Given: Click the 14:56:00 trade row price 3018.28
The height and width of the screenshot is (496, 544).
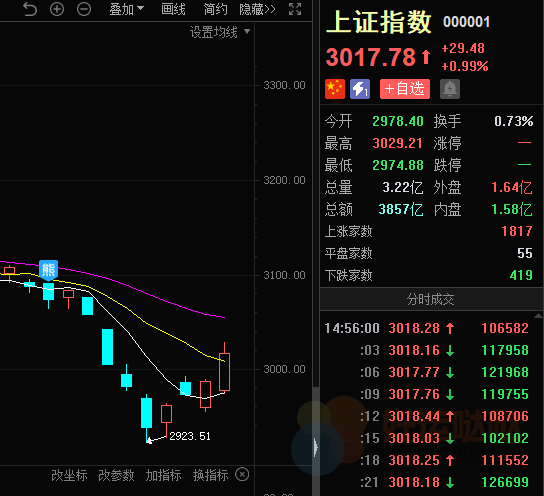Looking at the screenshot, I should point(414,328).
